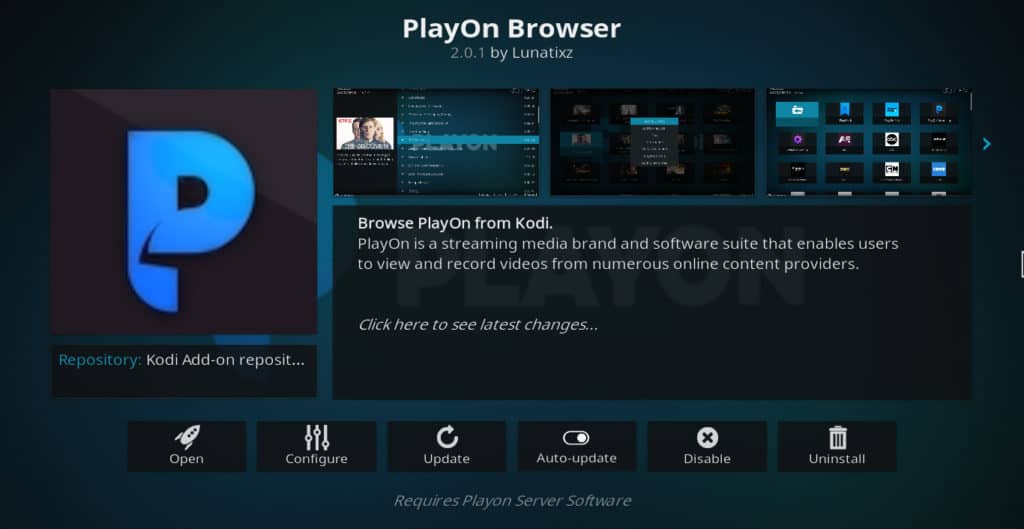This screenshot has width=1024, height=529.
Task: Click the large PlayOn P logo
Action: [x=184, y=212]
